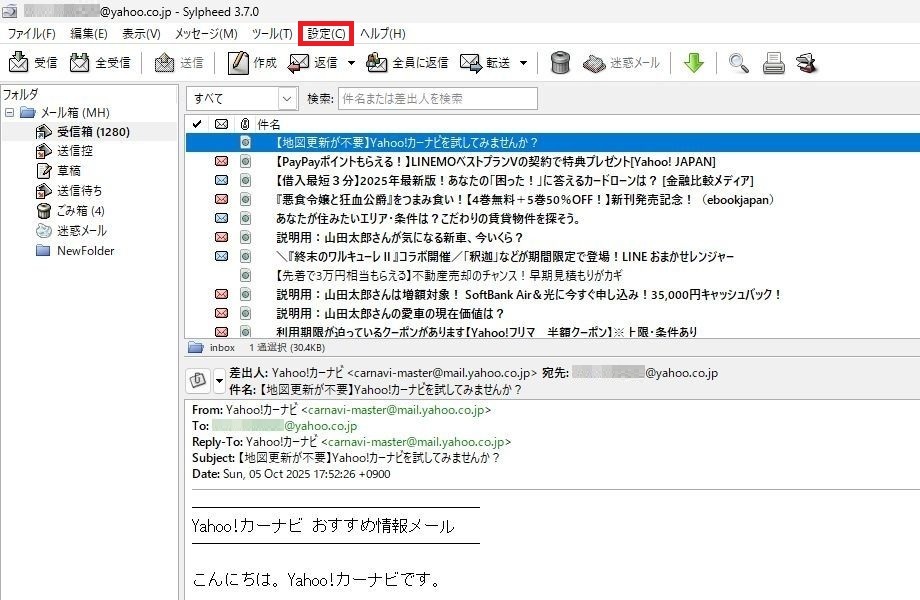The image size is (920, 600).
Task: Click the envelope status column header
Action: (221, 124)
